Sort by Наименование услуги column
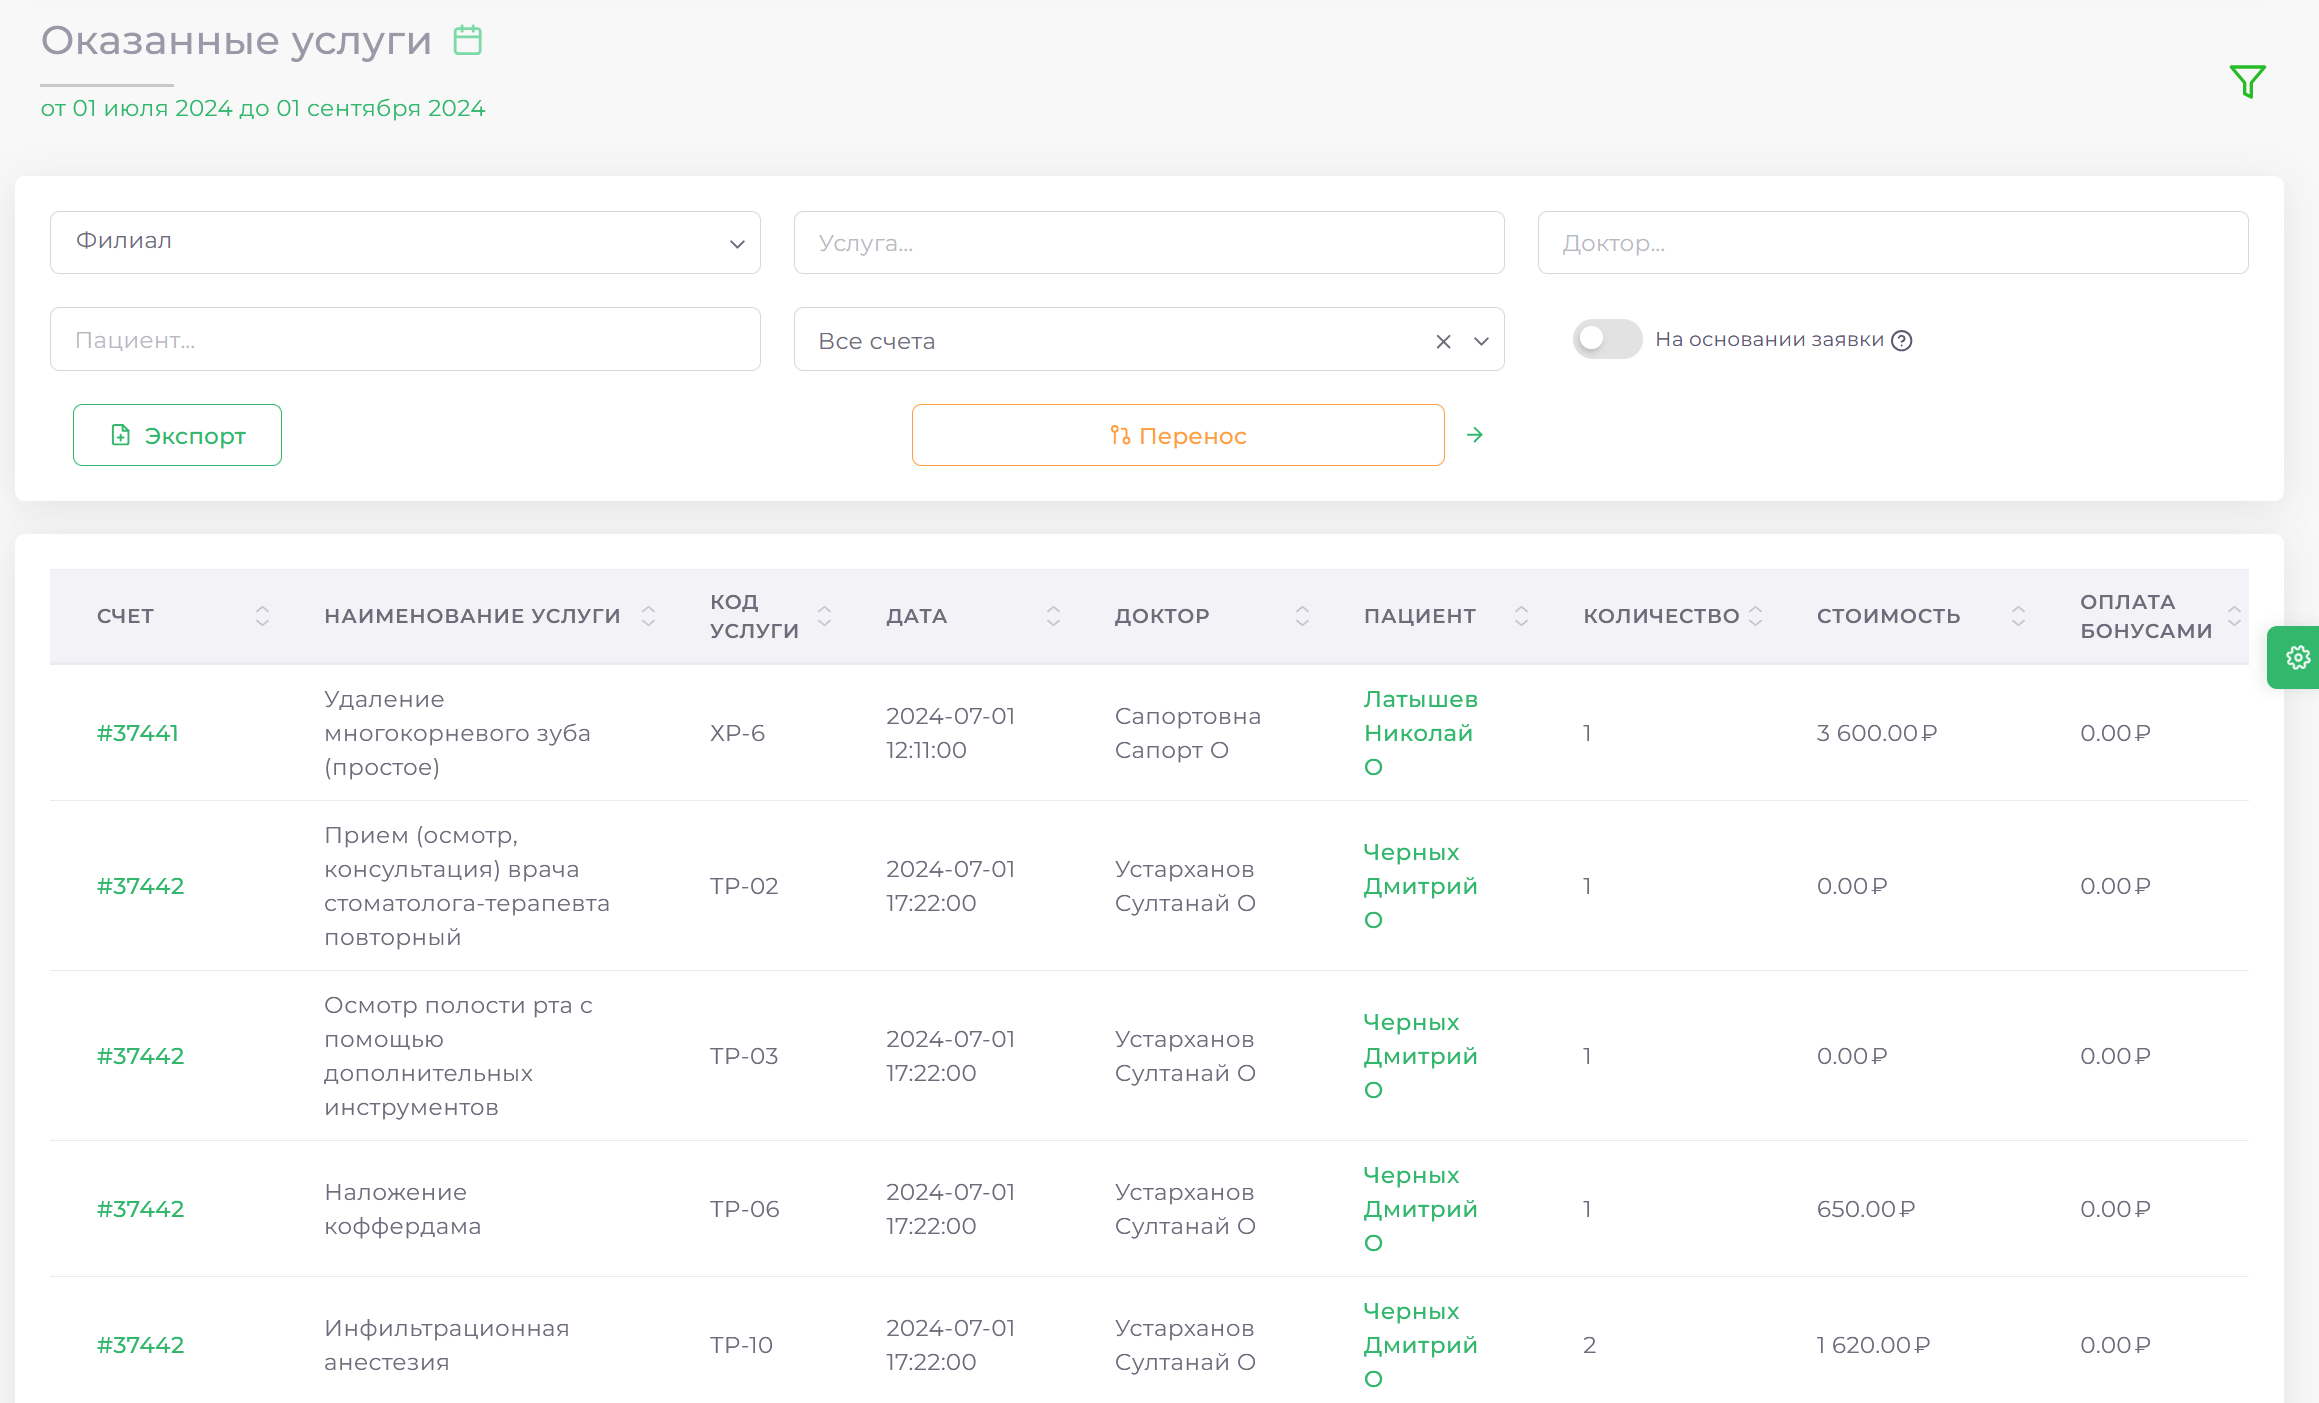This screenshot has height=1403, width=2319. coord(648,616)
